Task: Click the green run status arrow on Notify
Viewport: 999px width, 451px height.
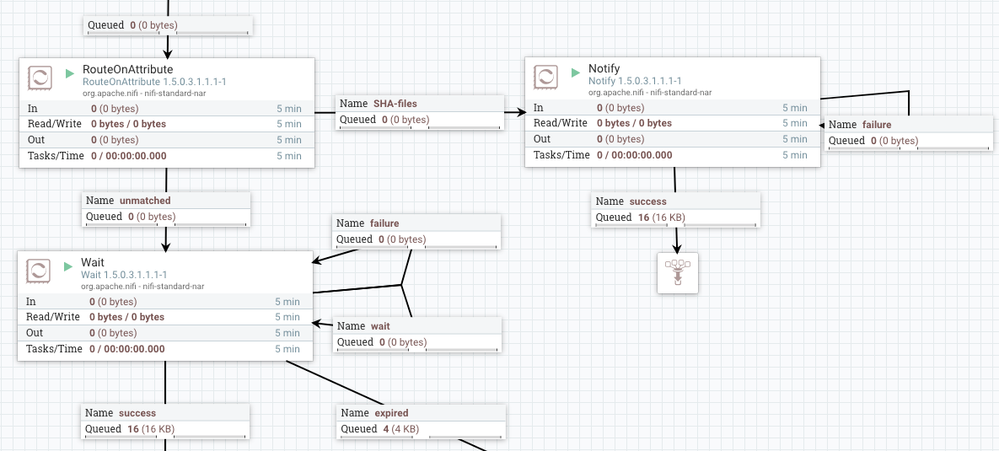Action: pyautogui.click(x=576, y=73)
